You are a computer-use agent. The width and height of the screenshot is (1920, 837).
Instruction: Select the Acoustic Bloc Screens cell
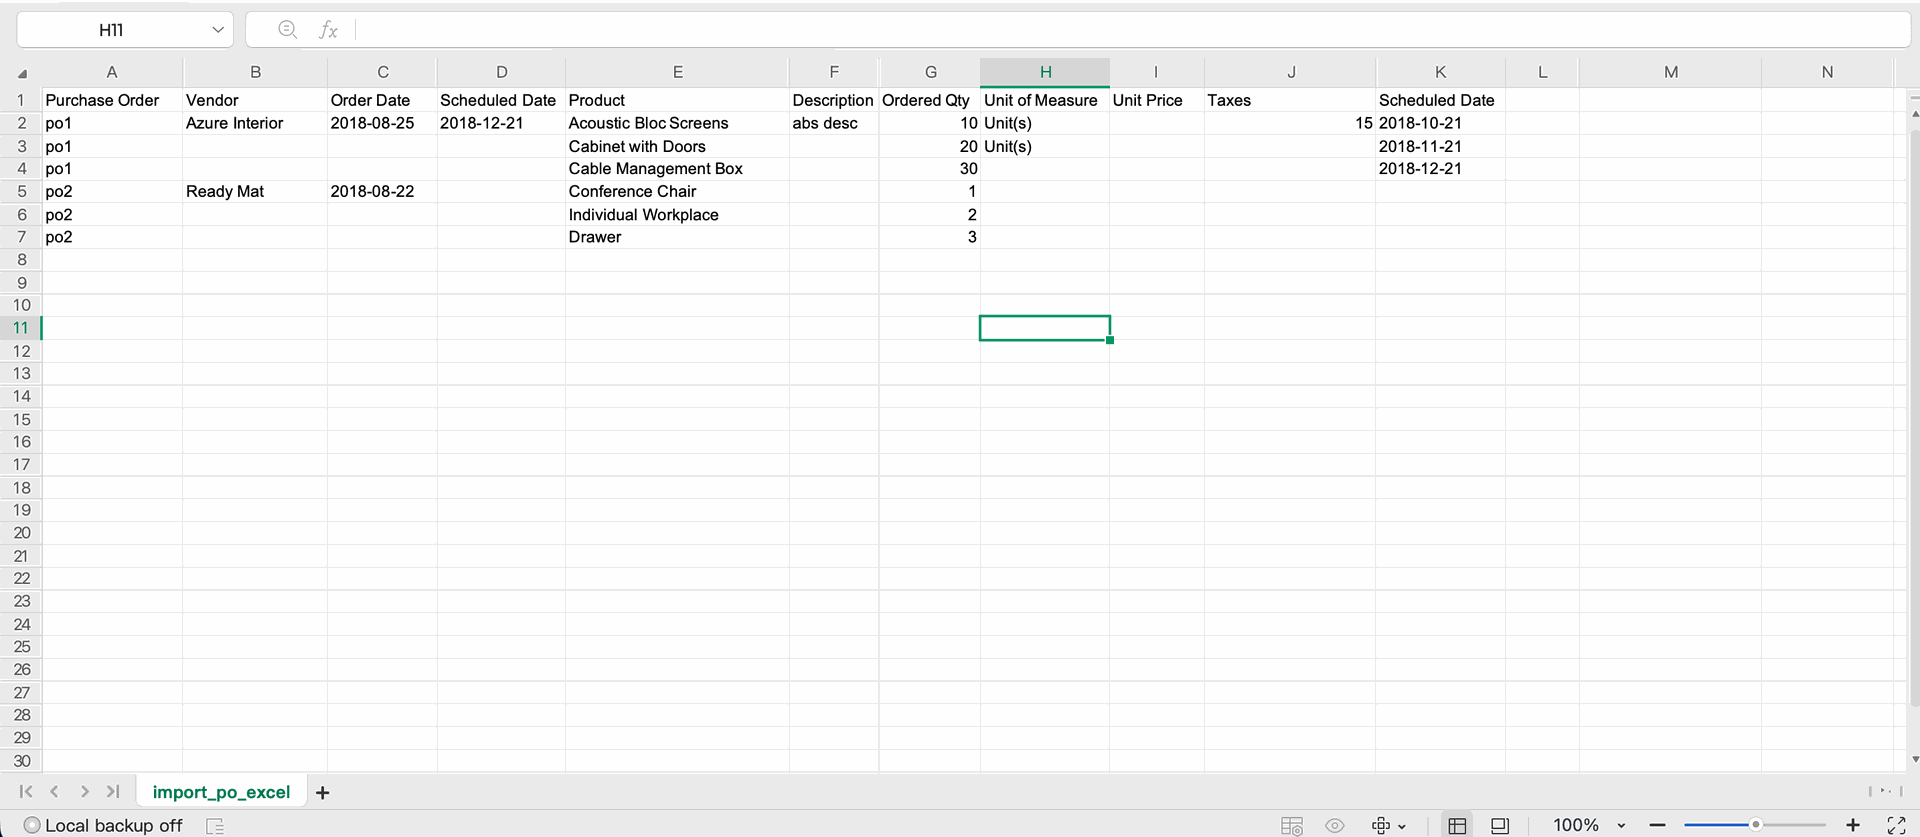point(677,123)
